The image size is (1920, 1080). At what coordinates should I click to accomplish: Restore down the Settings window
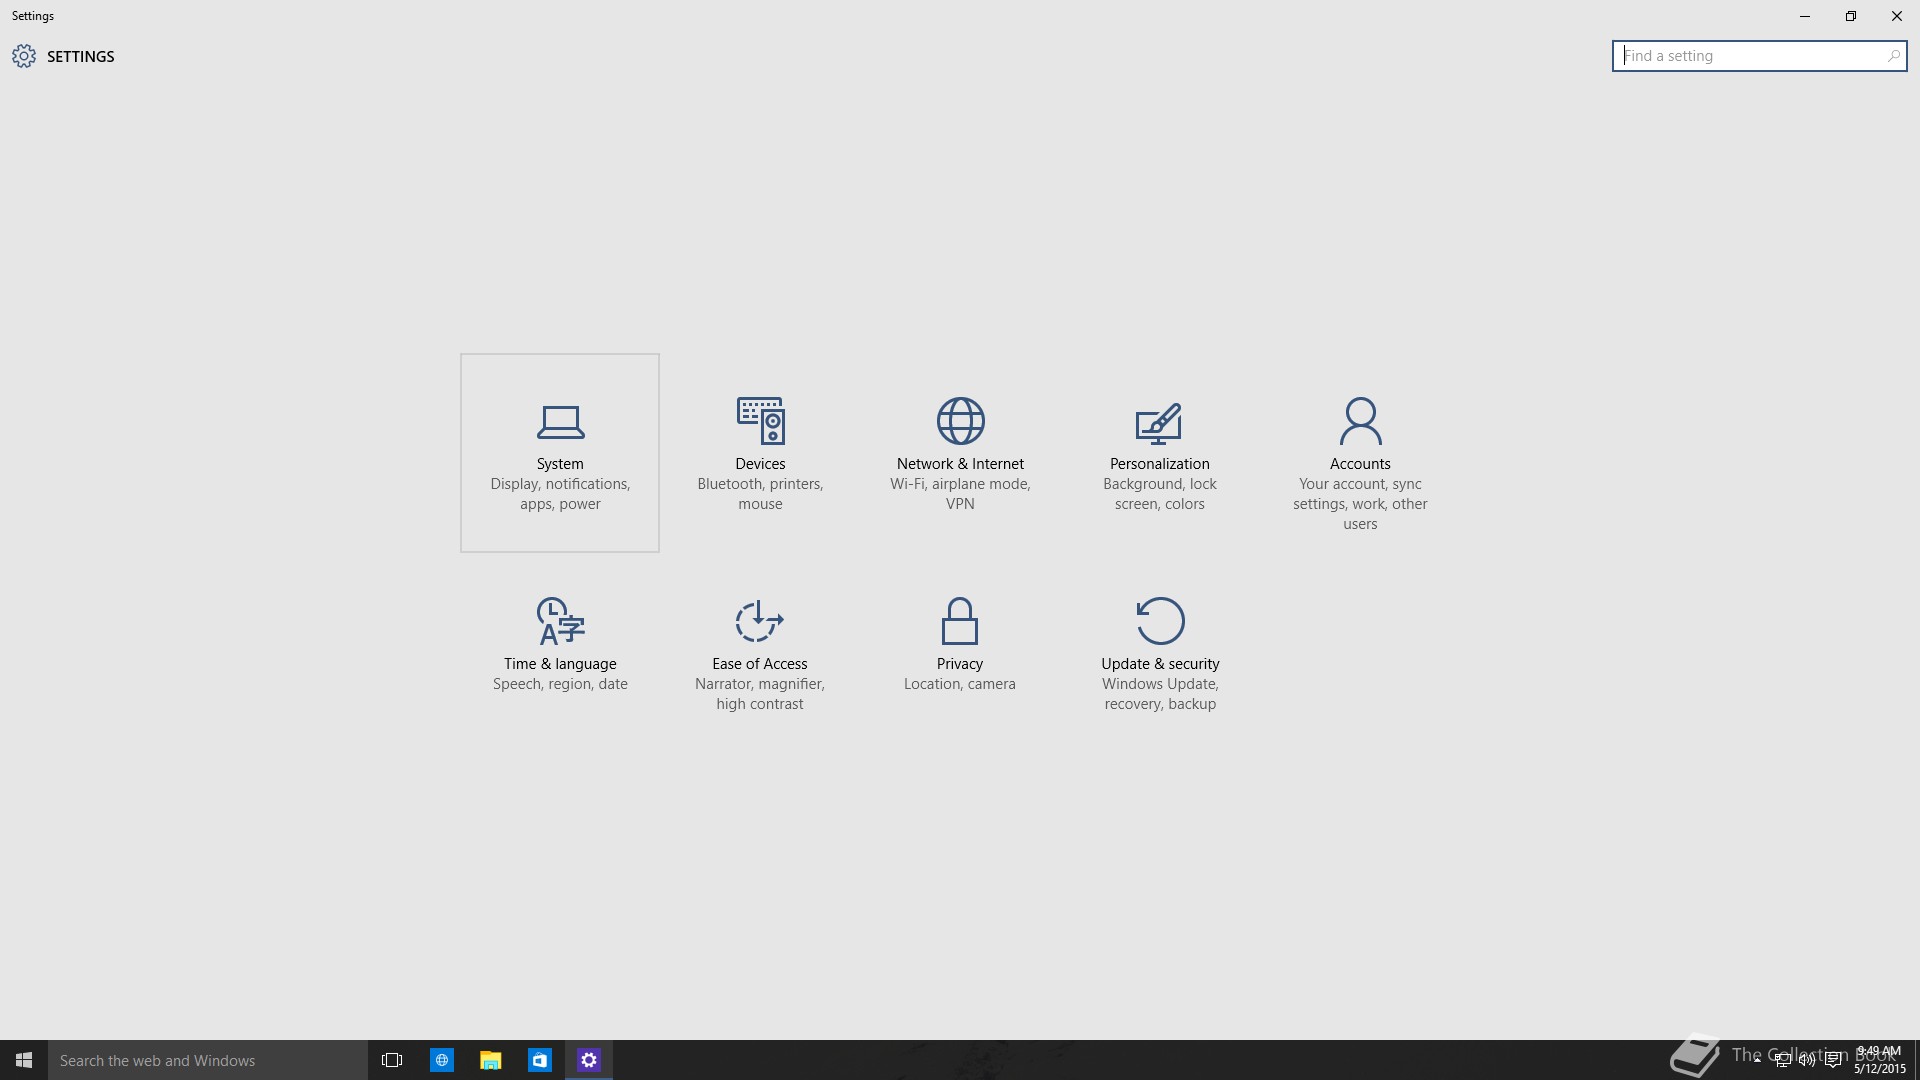click(x=1851, y=16)
